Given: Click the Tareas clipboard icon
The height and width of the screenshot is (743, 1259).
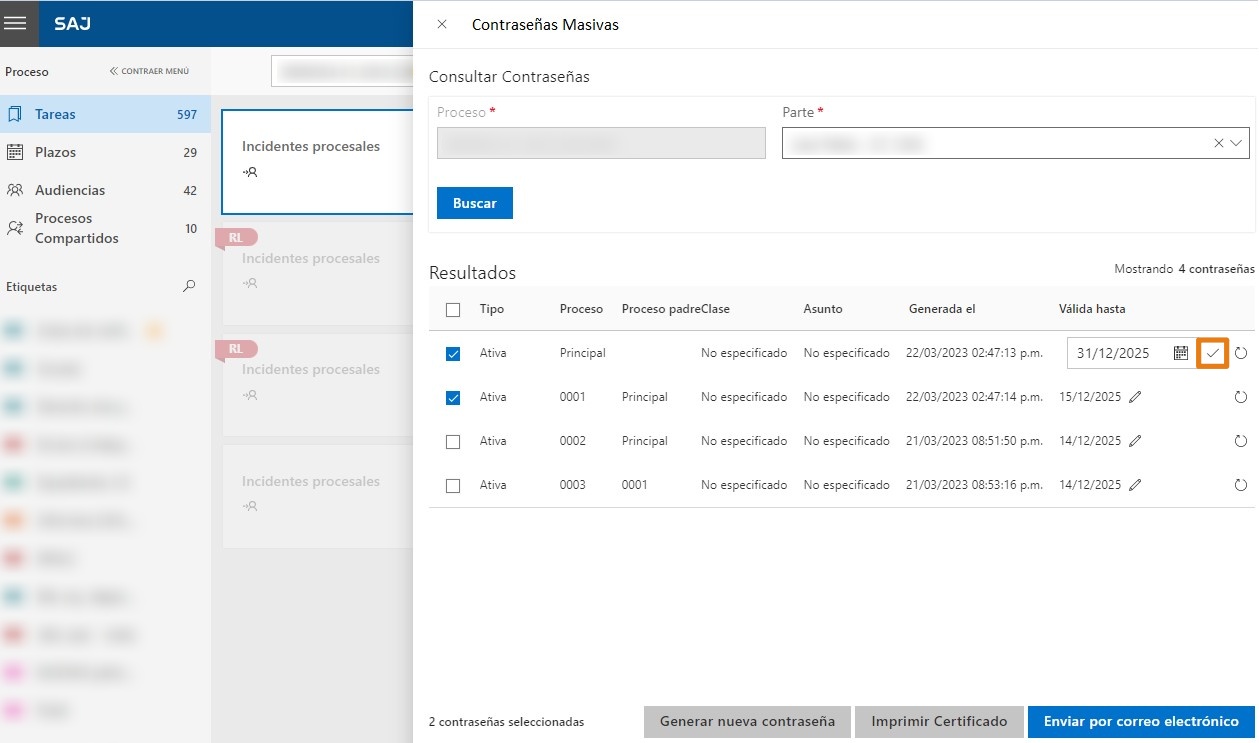Looking at the screenshot, I should (15, 114).
